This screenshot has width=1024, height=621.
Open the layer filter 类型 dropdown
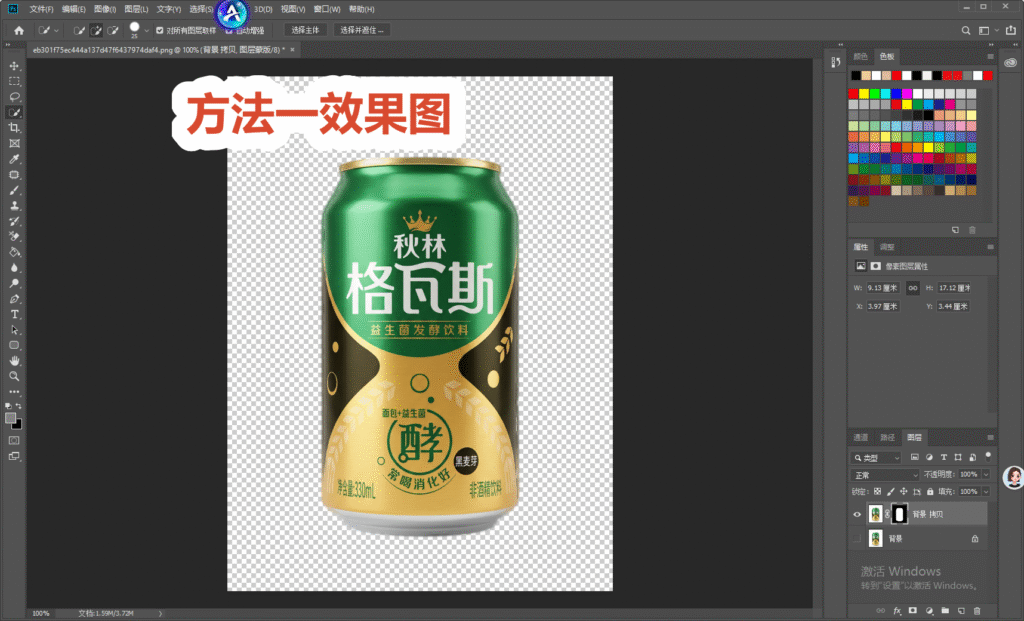(x=876, y=458)
